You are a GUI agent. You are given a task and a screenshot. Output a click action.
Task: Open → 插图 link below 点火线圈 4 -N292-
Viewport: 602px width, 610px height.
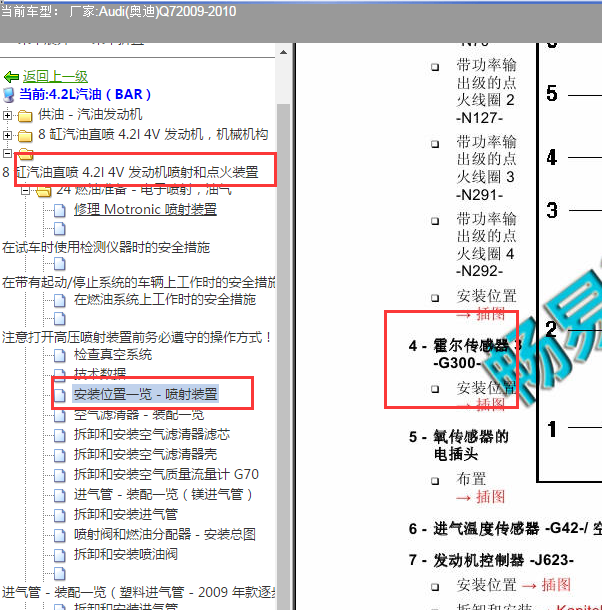(x=481, y=314)
